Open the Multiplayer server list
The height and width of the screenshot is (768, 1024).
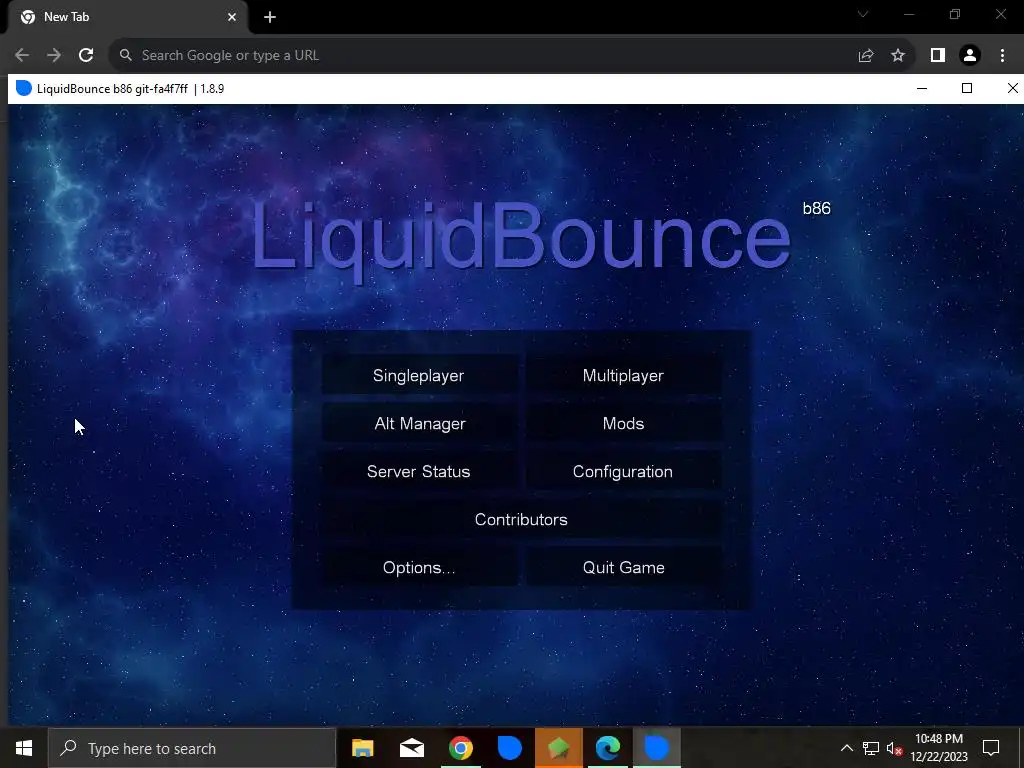(623, 376)
